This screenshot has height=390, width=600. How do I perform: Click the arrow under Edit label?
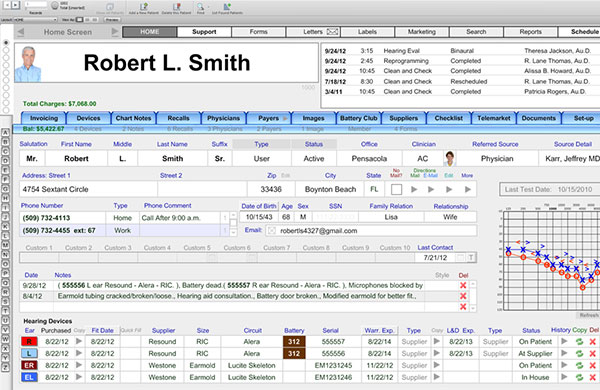(x=449, y=189)
